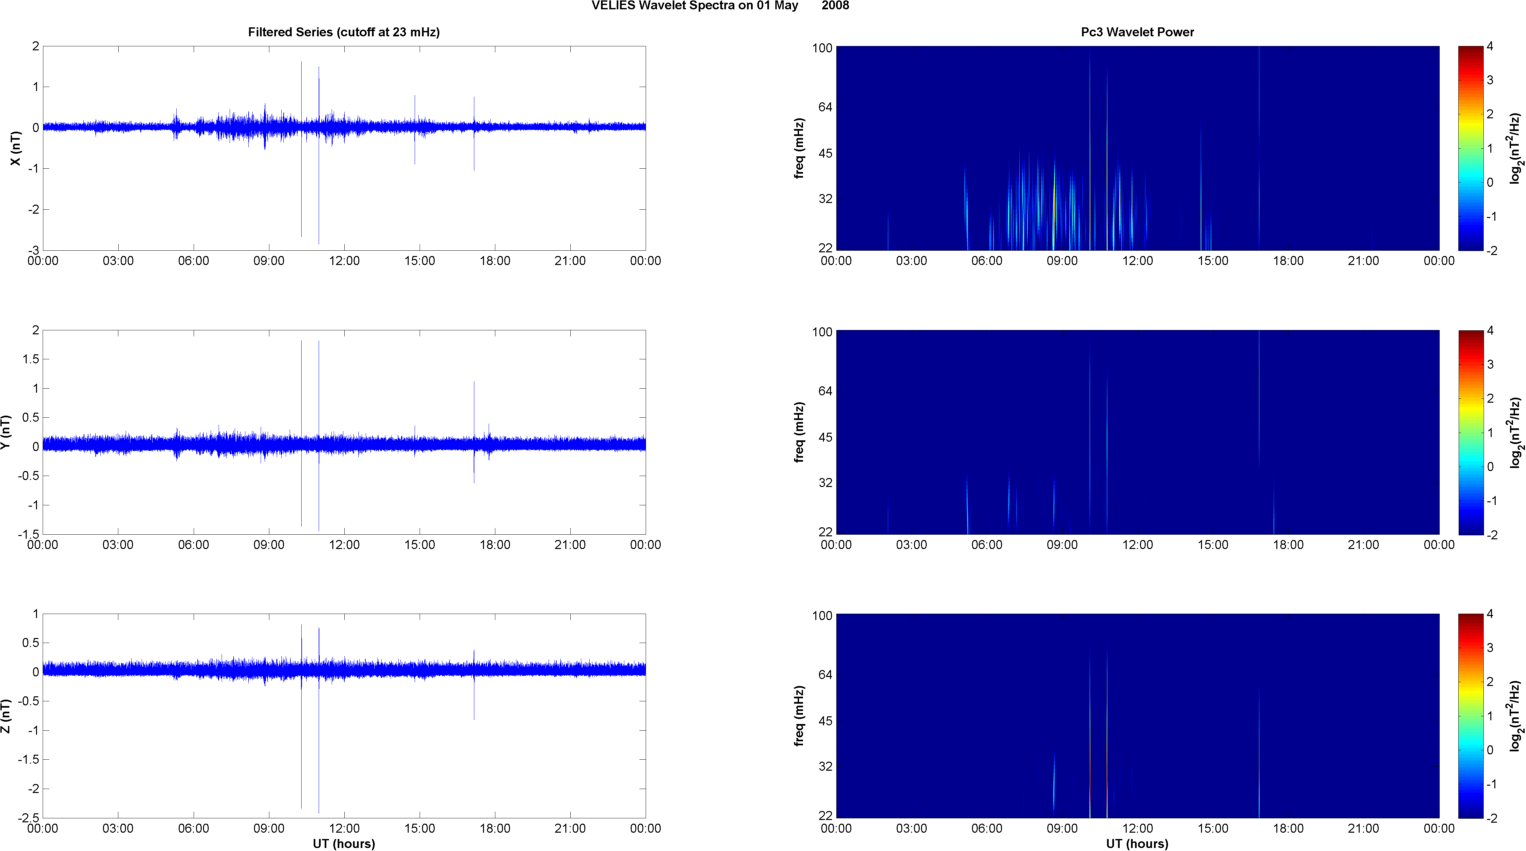Click the 12:00 tick under the Y plot
This screenshot has height=851, width=1526.
(344, 545)
